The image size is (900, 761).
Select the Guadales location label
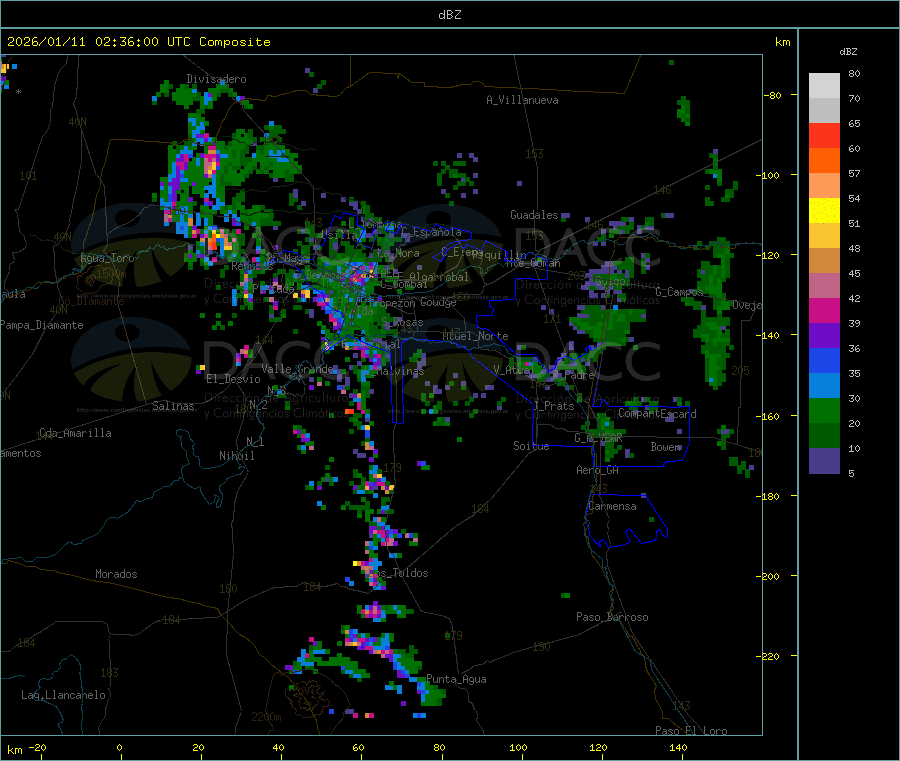click(x=534, y=215)
